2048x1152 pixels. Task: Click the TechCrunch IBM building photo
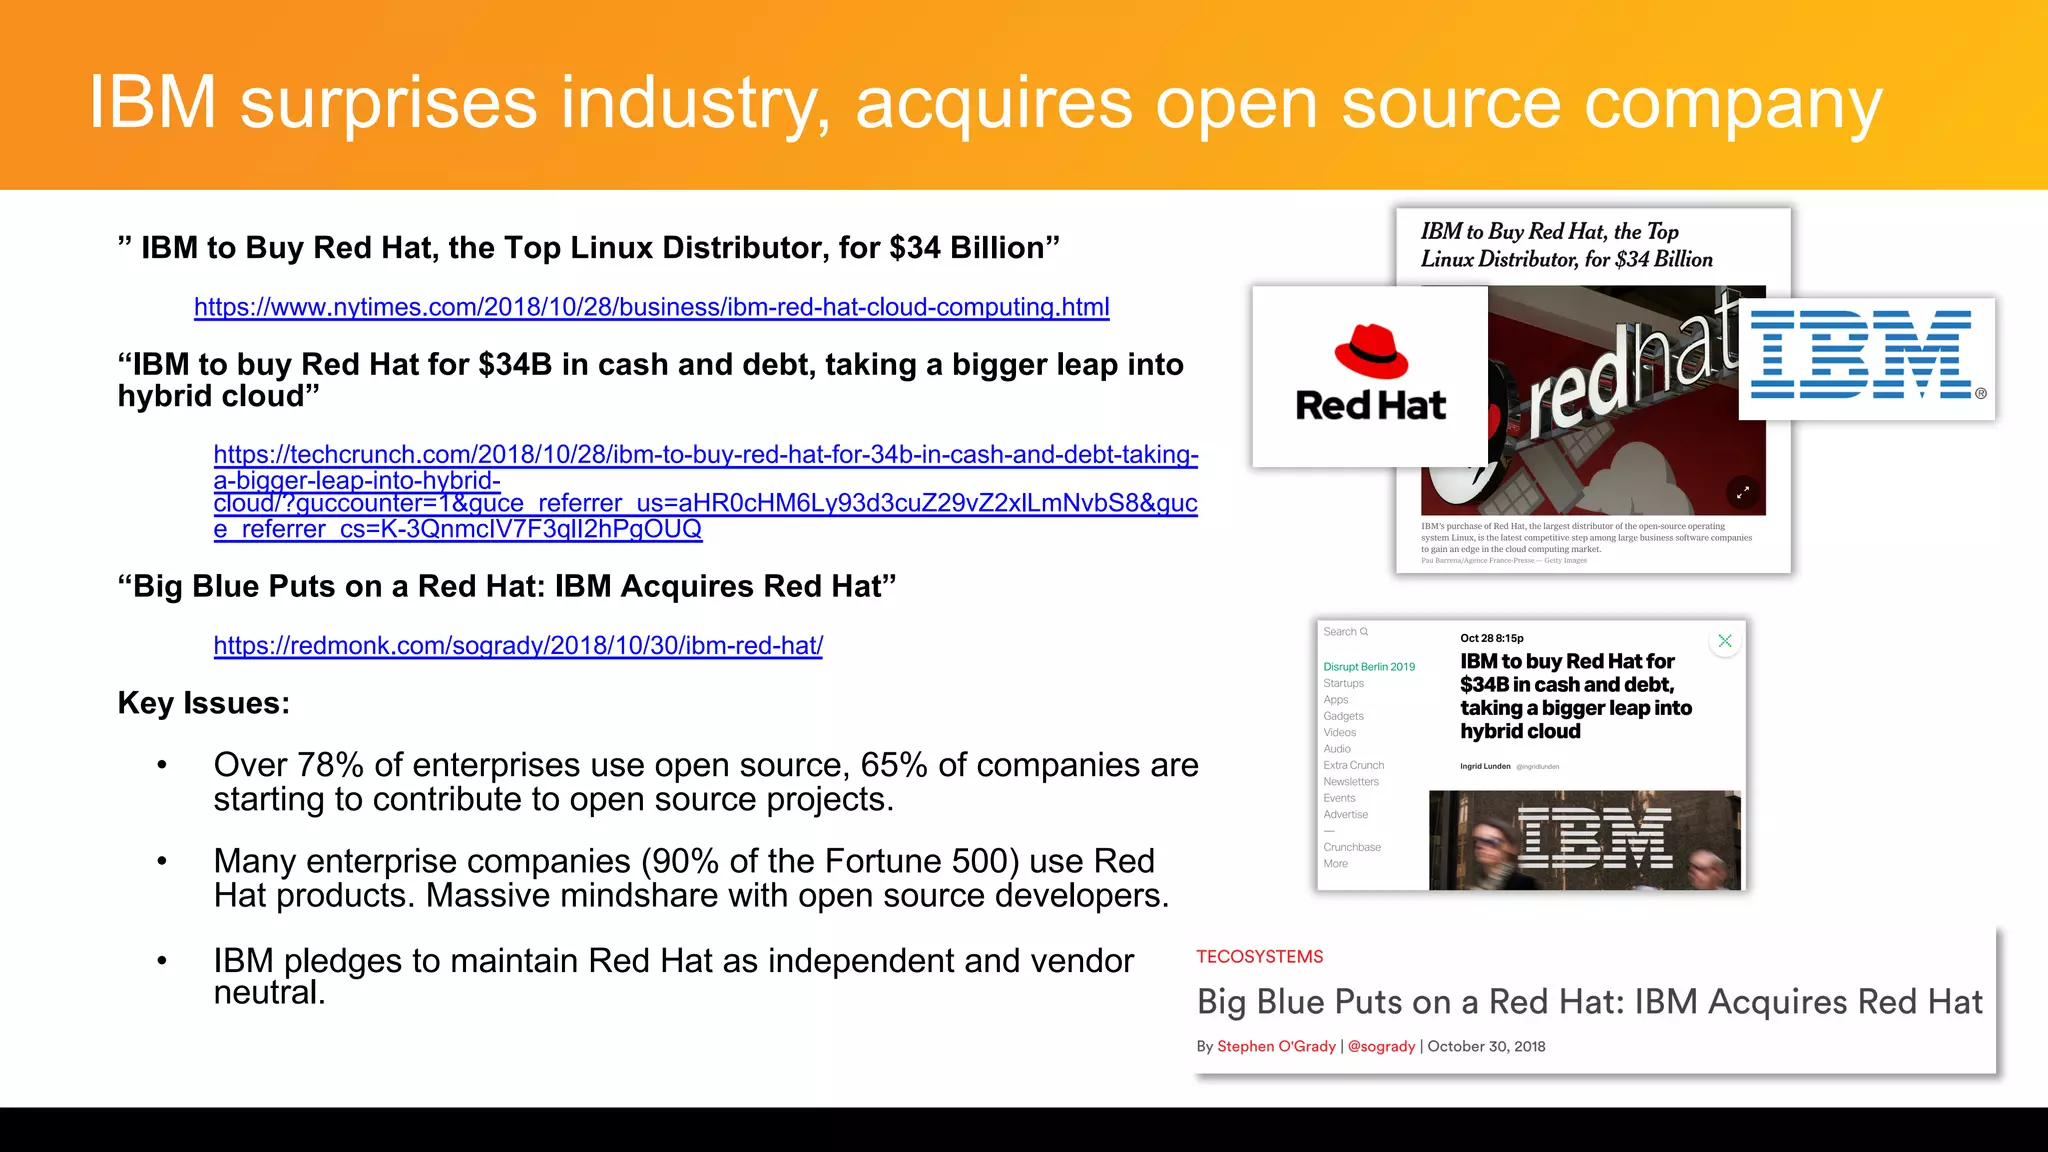pos(1585,840)
